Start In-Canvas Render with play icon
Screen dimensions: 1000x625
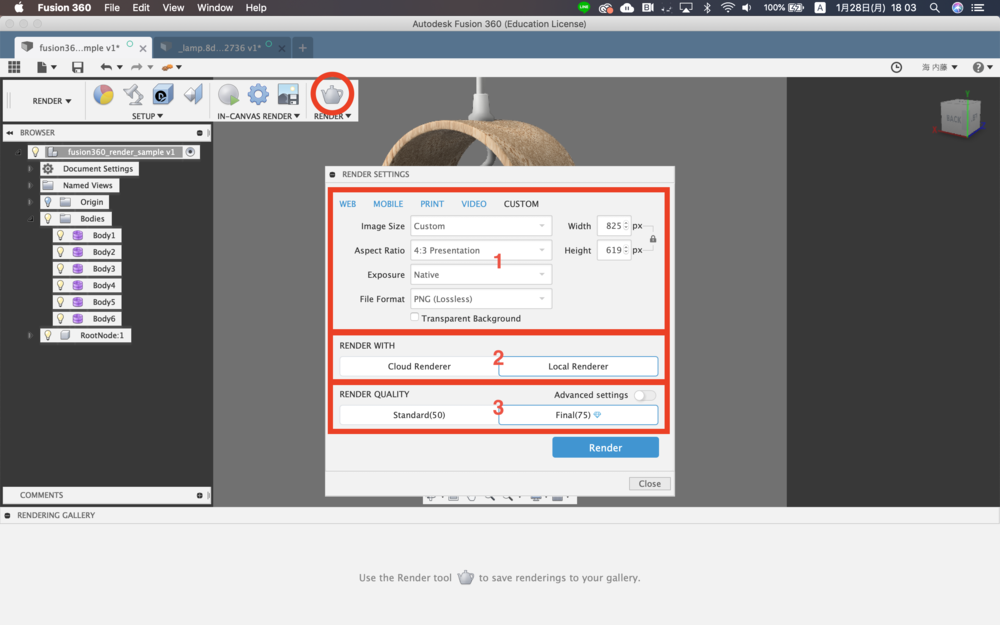coord(229,95)
